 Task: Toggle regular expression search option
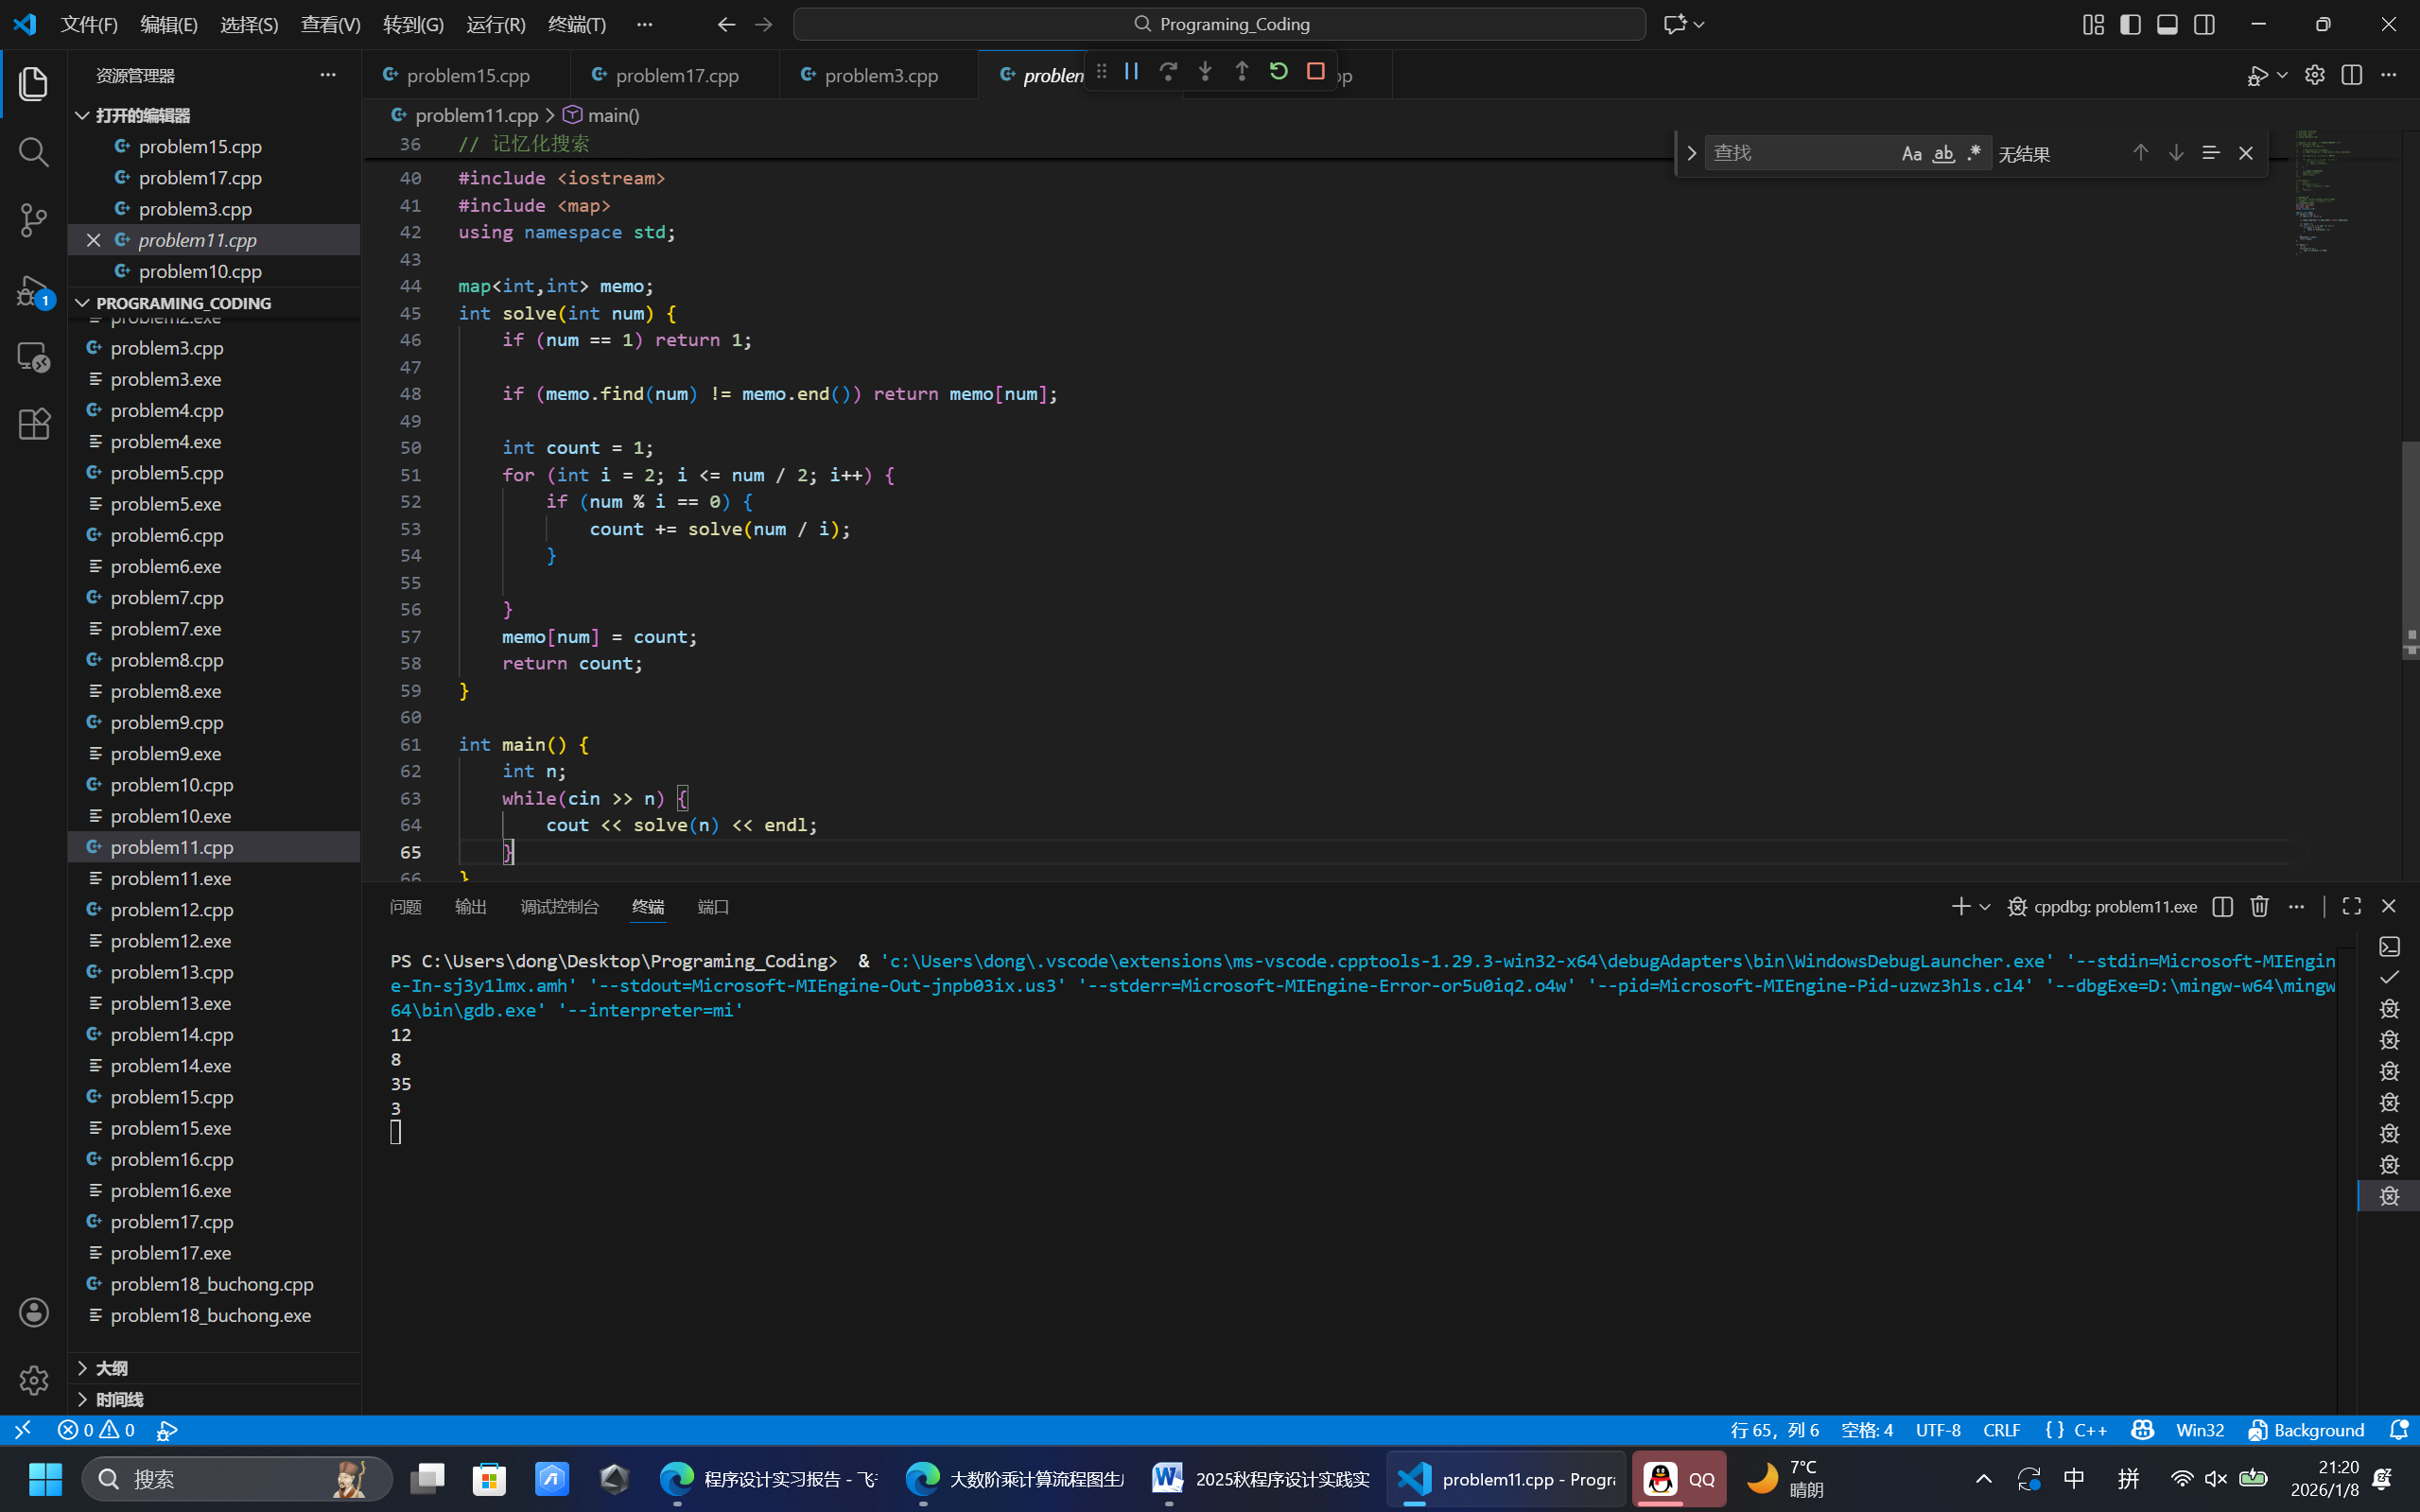point(1974,153)
